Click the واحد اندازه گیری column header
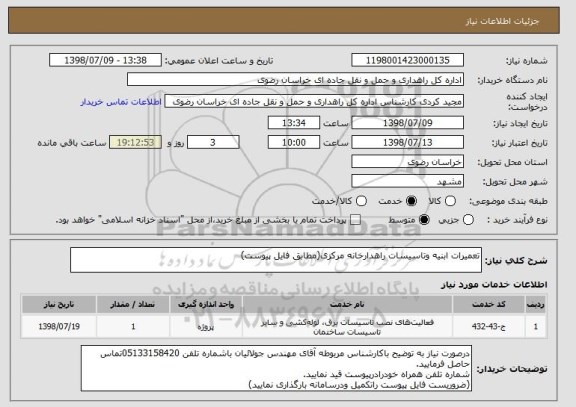576x407 pixels. (206, 305)
